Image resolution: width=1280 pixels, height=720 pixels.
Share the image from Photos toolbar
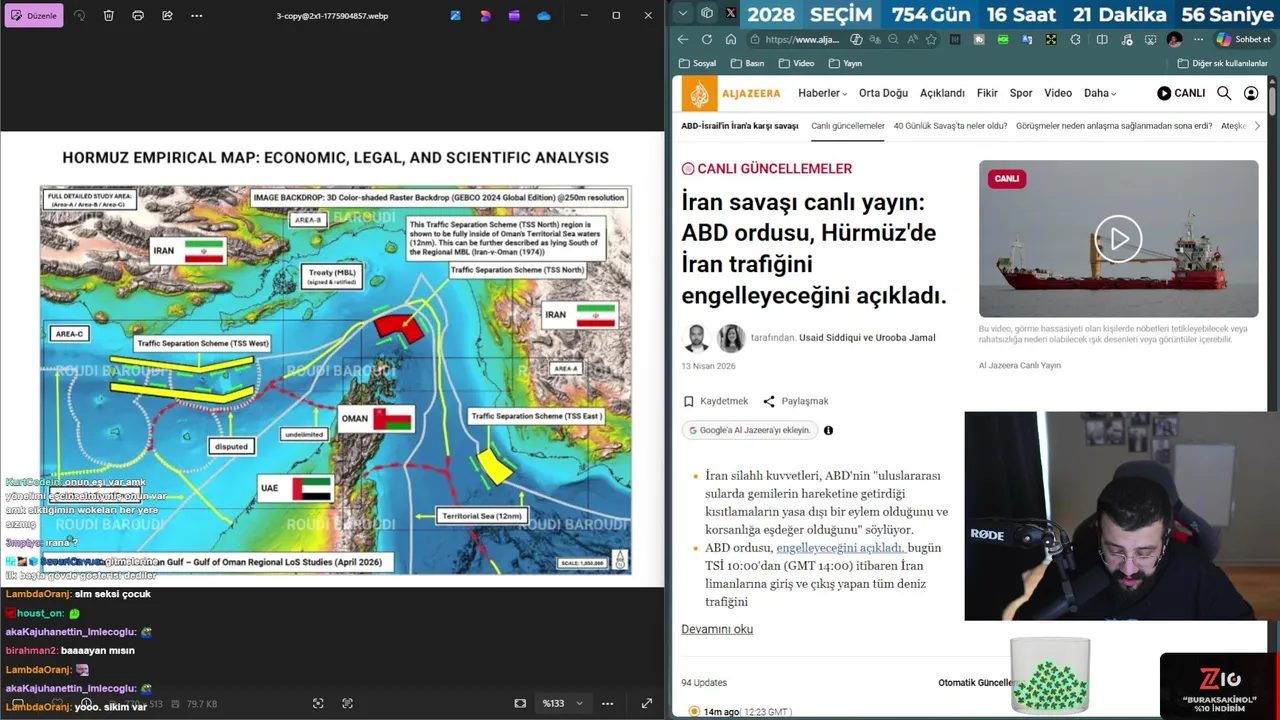click(167, 16)
